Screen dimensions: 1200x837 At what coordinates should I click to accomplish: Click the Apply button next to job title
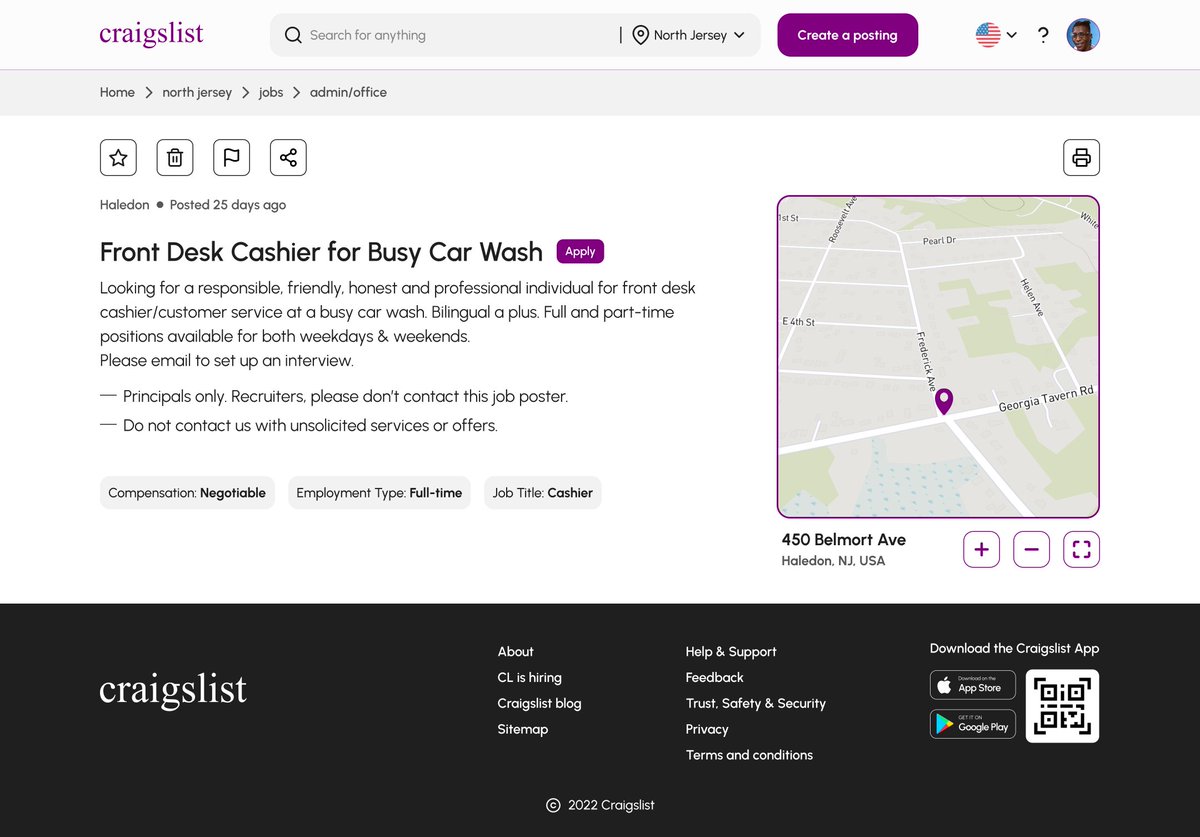click(x=580, y=251)
